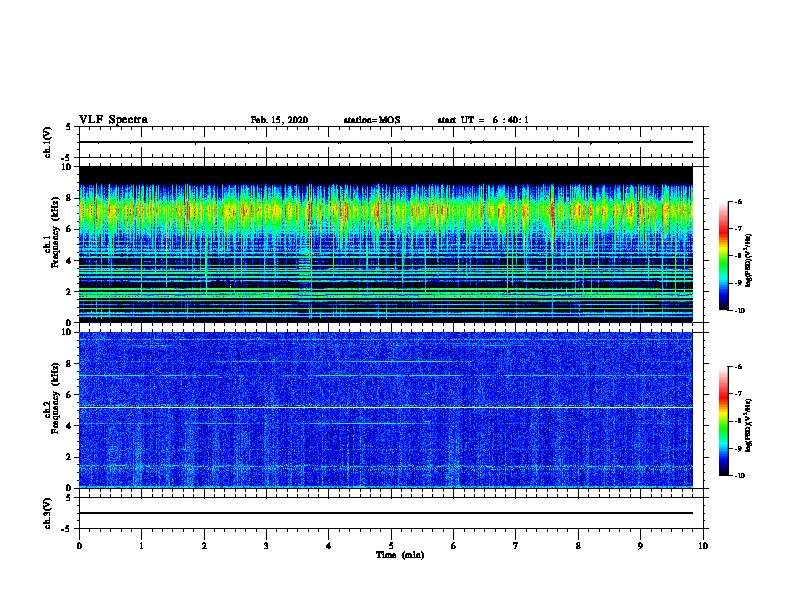Click inside the ch.2 spectrogram panel
The width and height of the screenshot is (792, 612).
tap(386, 410)
